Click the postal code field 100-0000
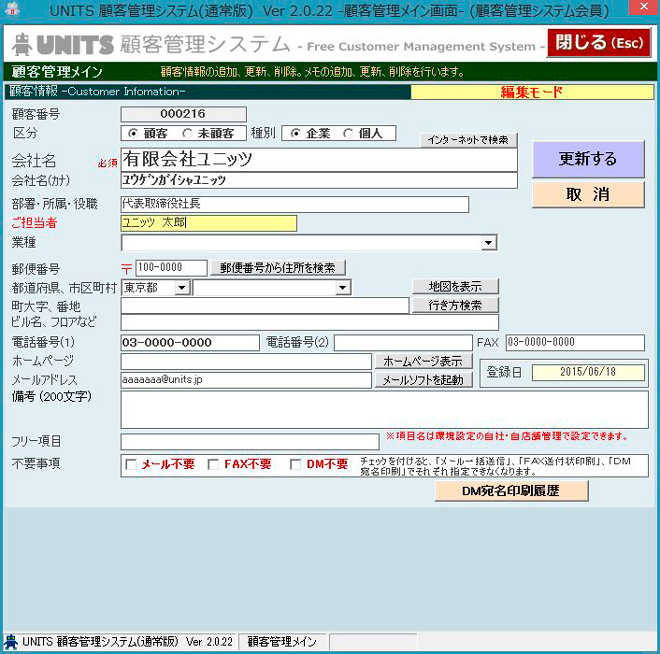The image size is (660, 654). coord(171,268)
